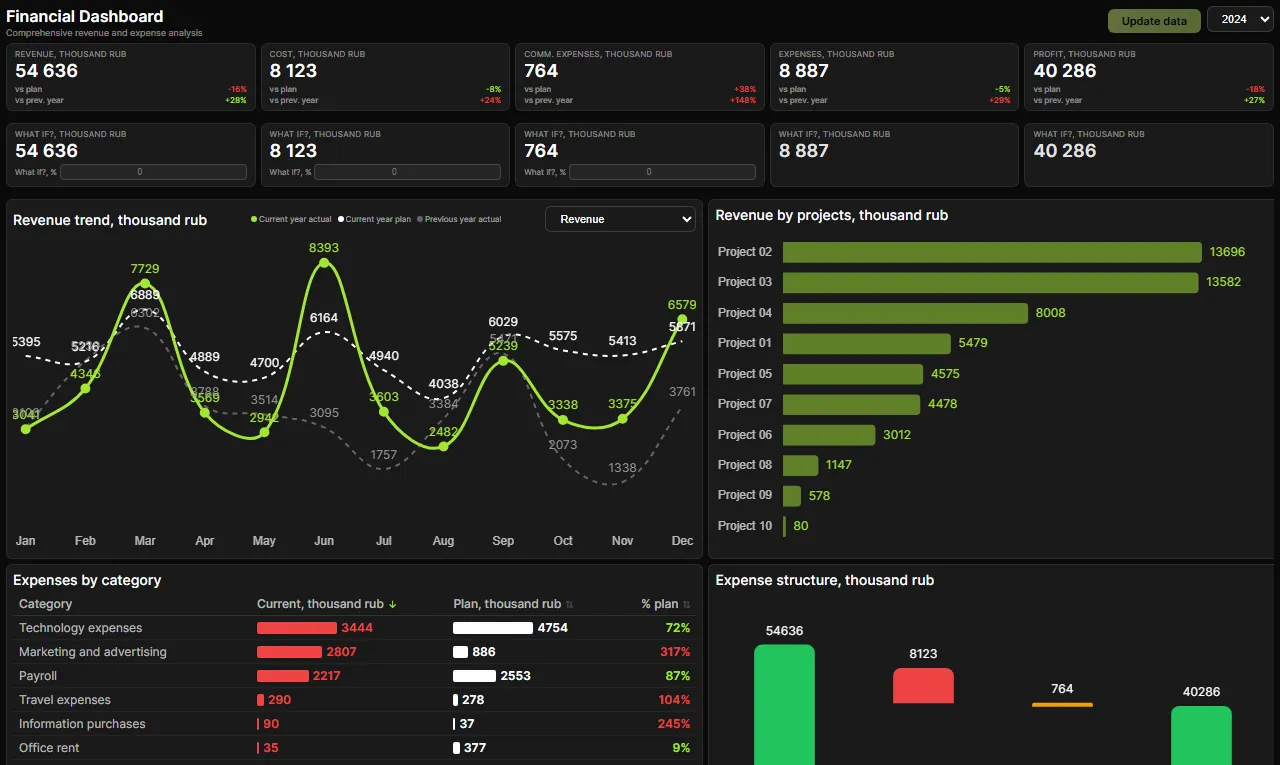Select the 'Marketing and advertising' row label
This screenshot has height=765, width=1280.
click(93, 652)
